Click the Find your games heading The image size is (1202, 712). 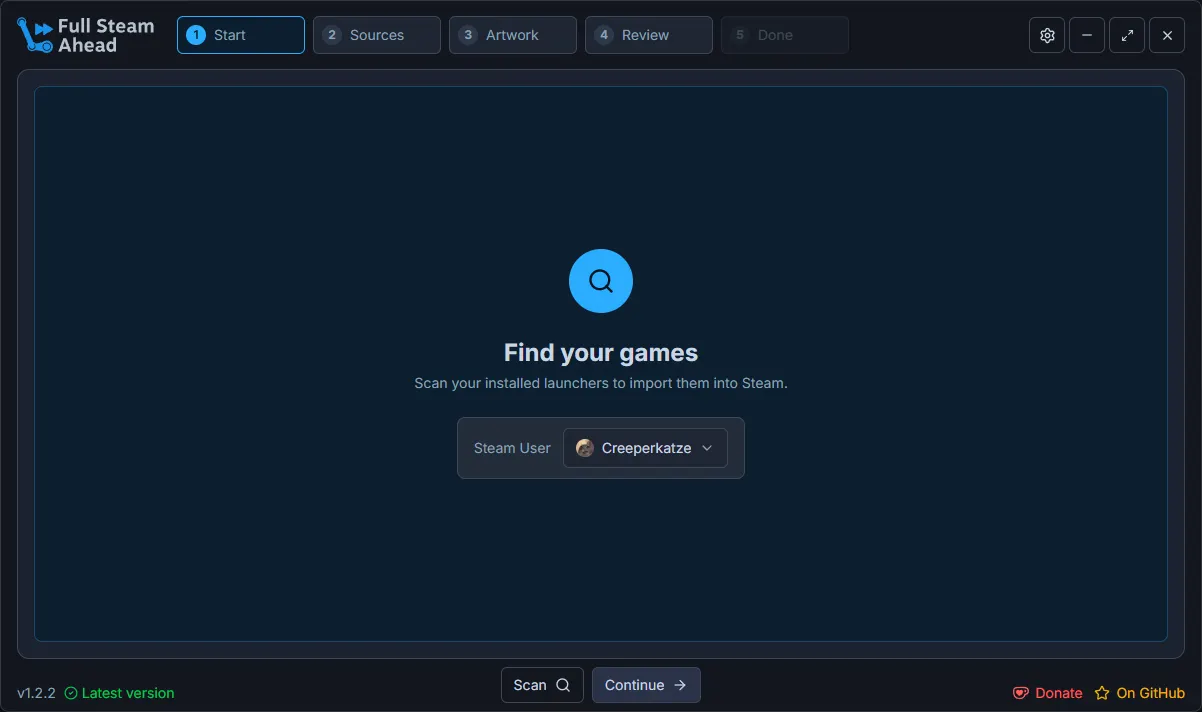[601, 353]
